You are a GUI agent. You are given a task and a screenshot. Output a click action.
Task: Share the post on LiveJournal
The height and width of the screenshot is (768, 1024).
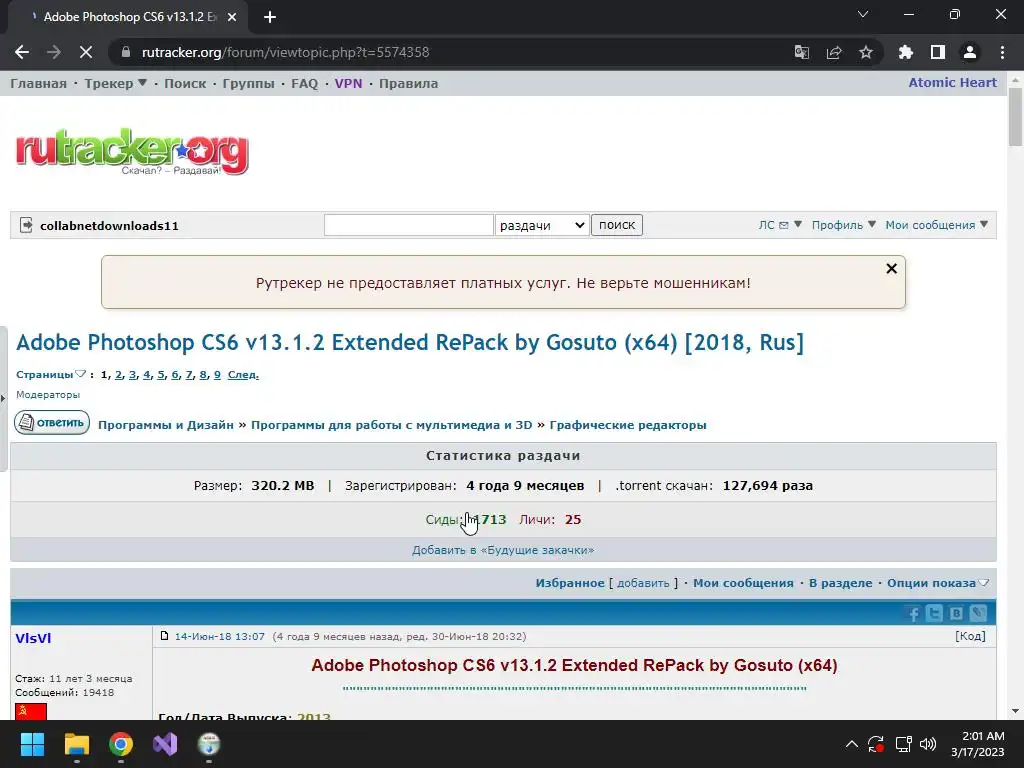pos(978,613)
